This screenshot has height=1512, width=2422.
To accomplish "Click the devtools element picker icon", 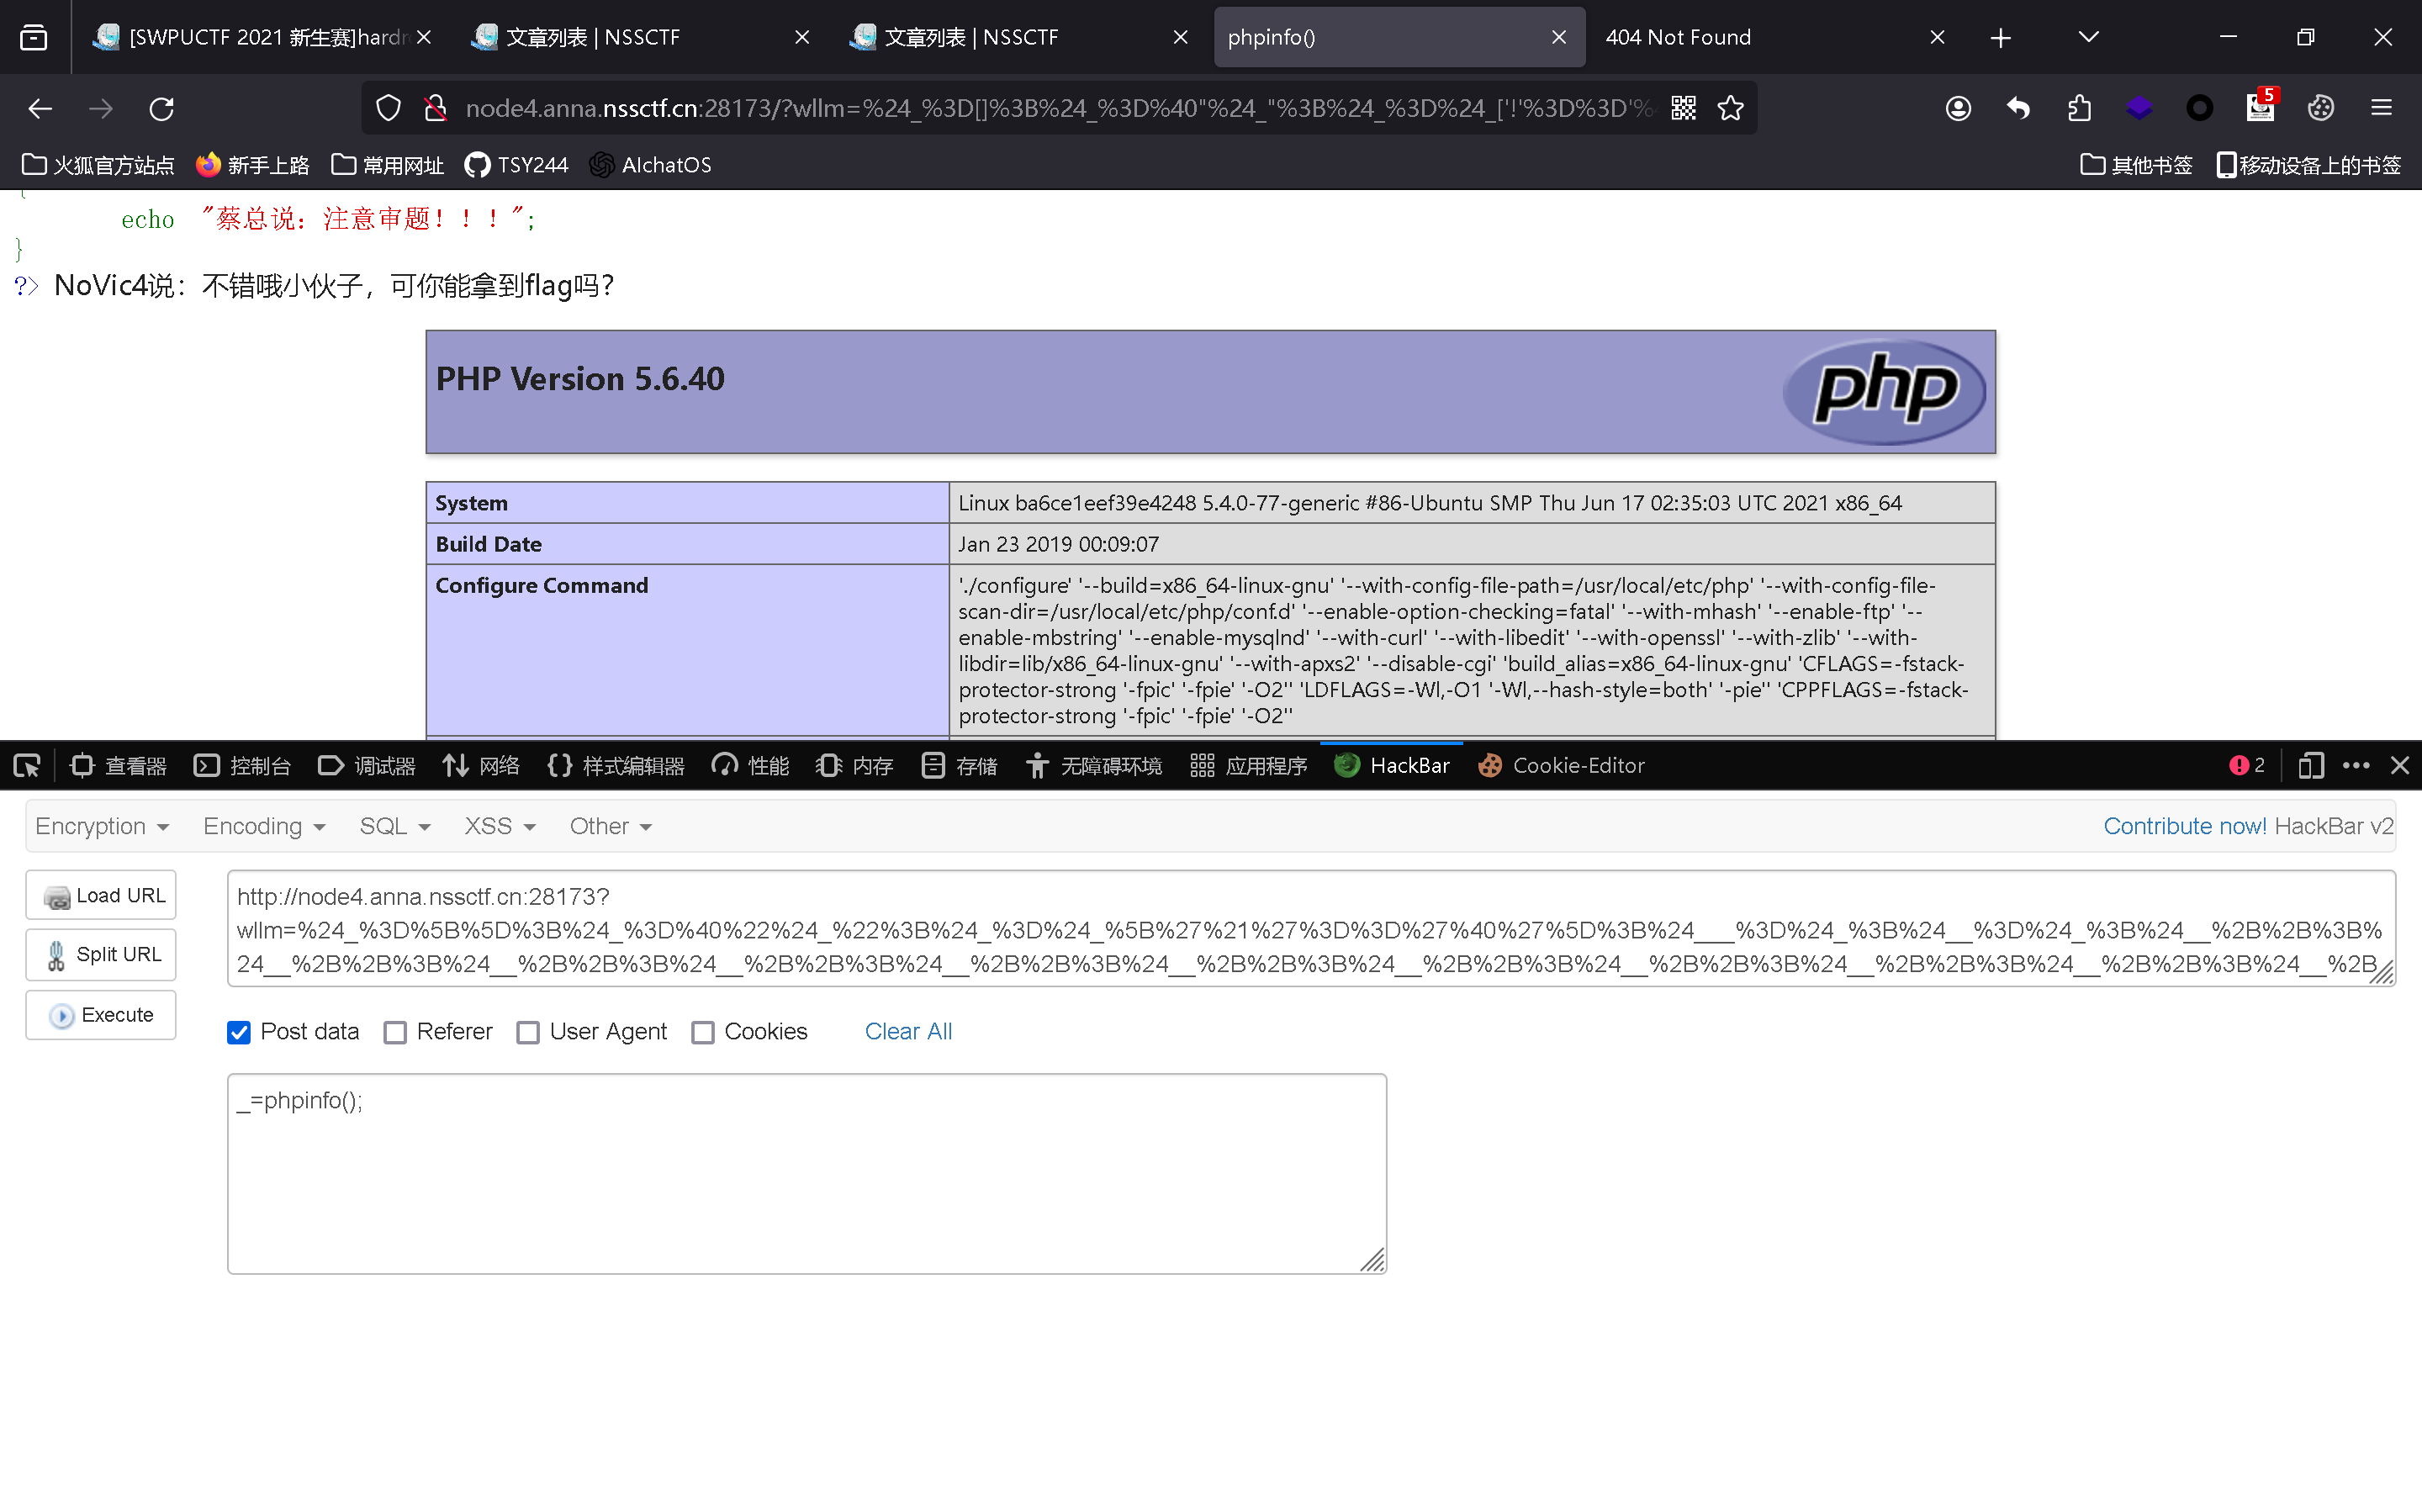I will click(27, 766).
